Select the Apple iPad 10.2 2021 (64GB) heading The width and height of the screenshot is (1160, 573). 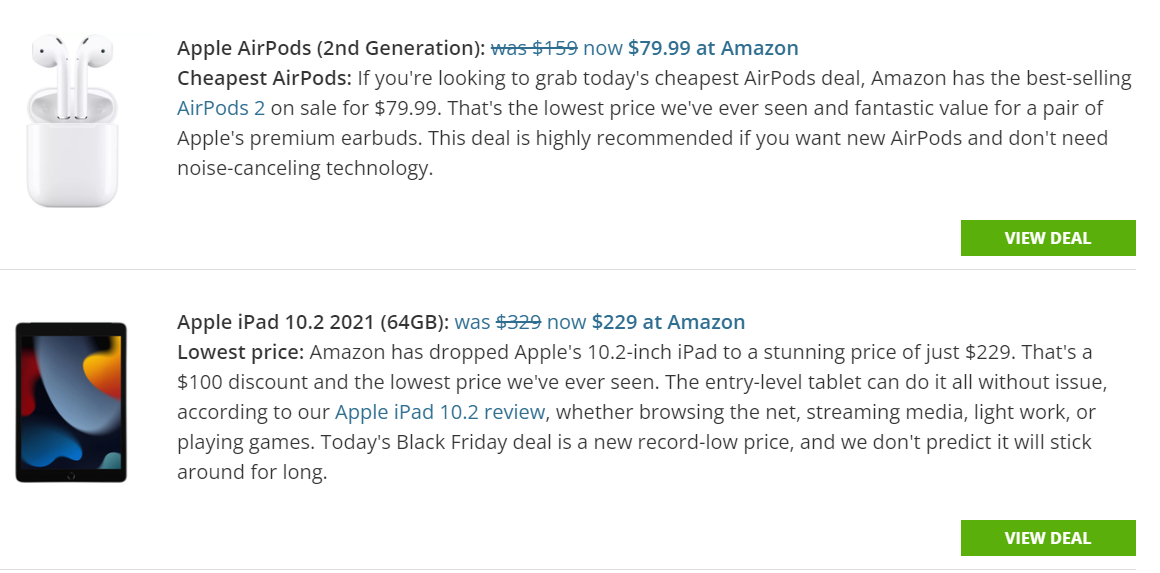[313, 322]
